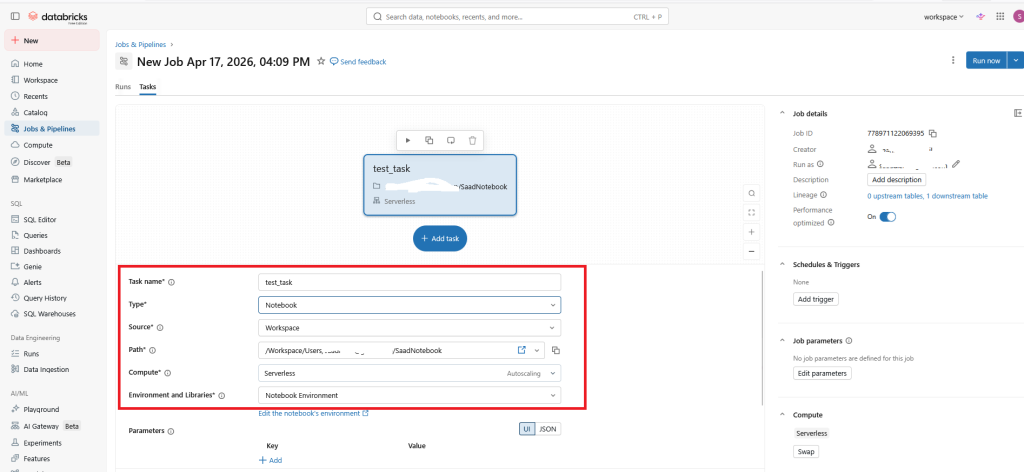
Task: Click the Add trigger button
Action: click(x=816, y=299)
